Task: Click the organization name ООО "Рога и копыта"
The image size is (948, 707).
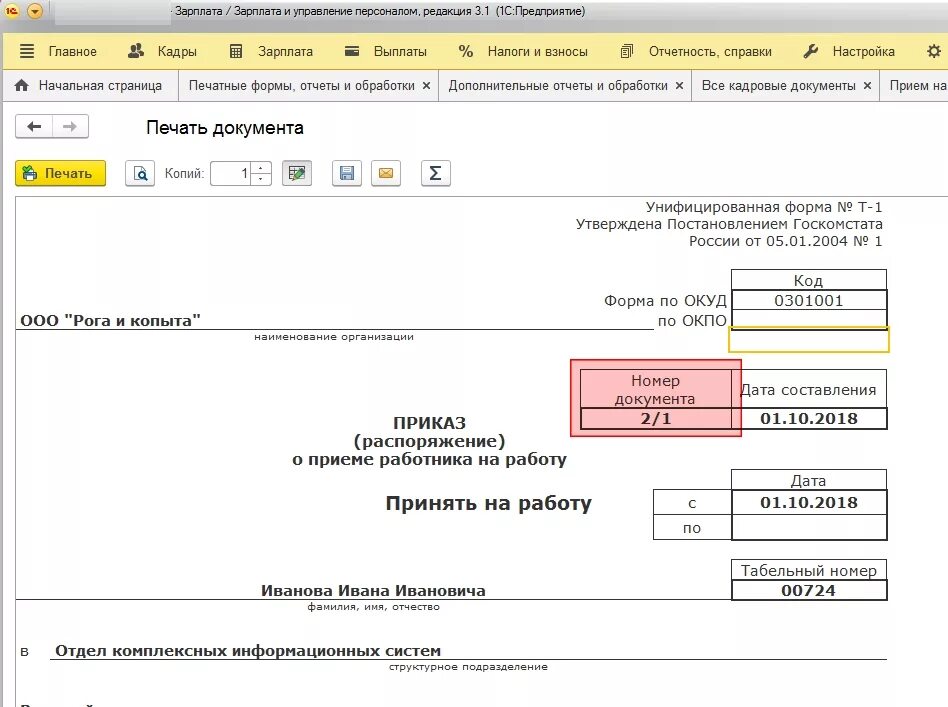Action: click(110, 321)
